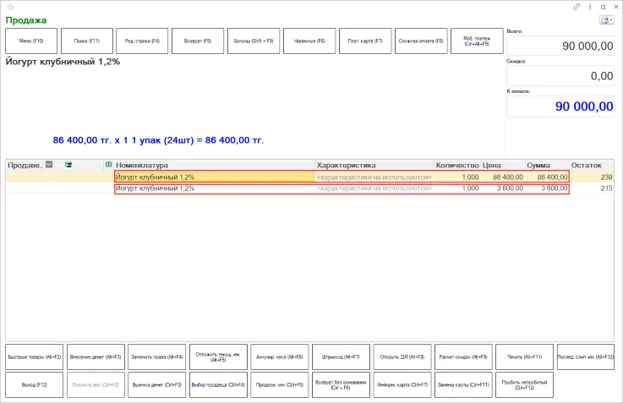Click Быстрые товары (Alt+F2) button
Screen dimensions: 623x403
point(34,357)
